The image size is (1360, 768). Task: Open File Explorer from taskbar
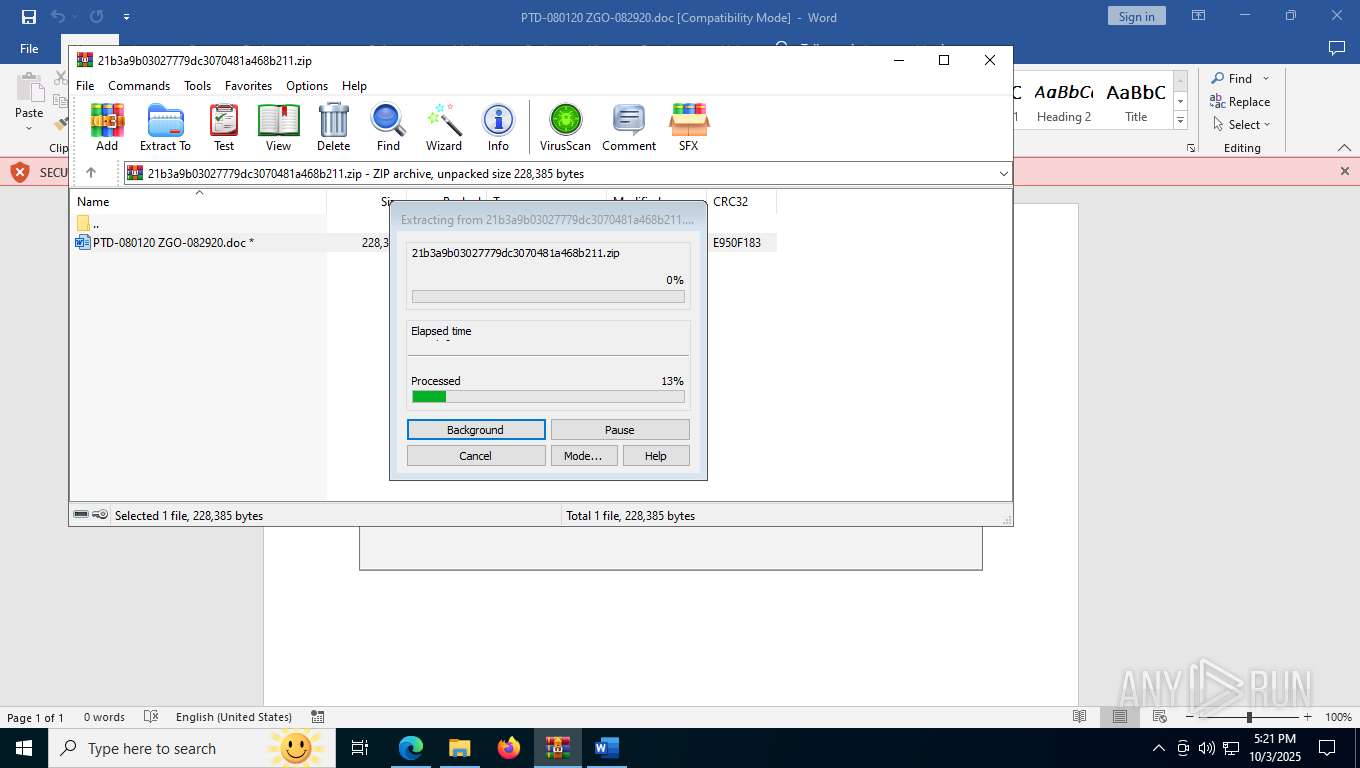(x=460, y=748)
